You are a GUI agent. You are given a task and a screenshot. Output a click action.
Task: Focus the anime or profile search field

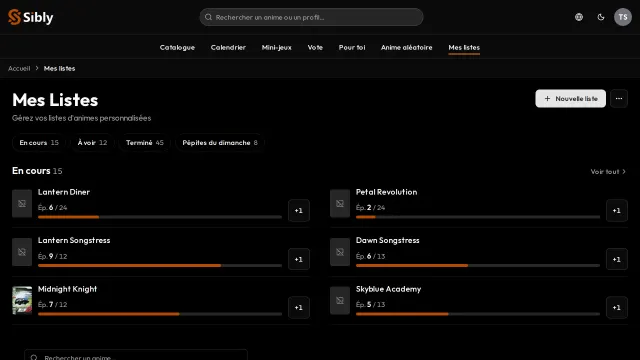[x=311, y=17]
